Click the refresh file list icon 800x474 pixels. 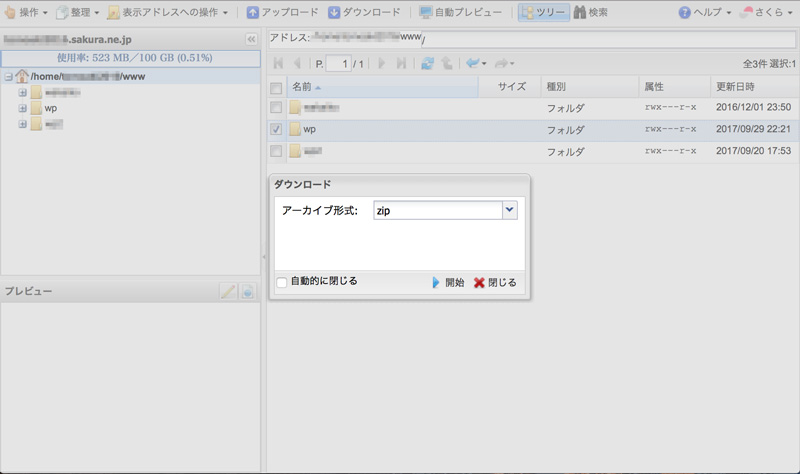(427, 63)
